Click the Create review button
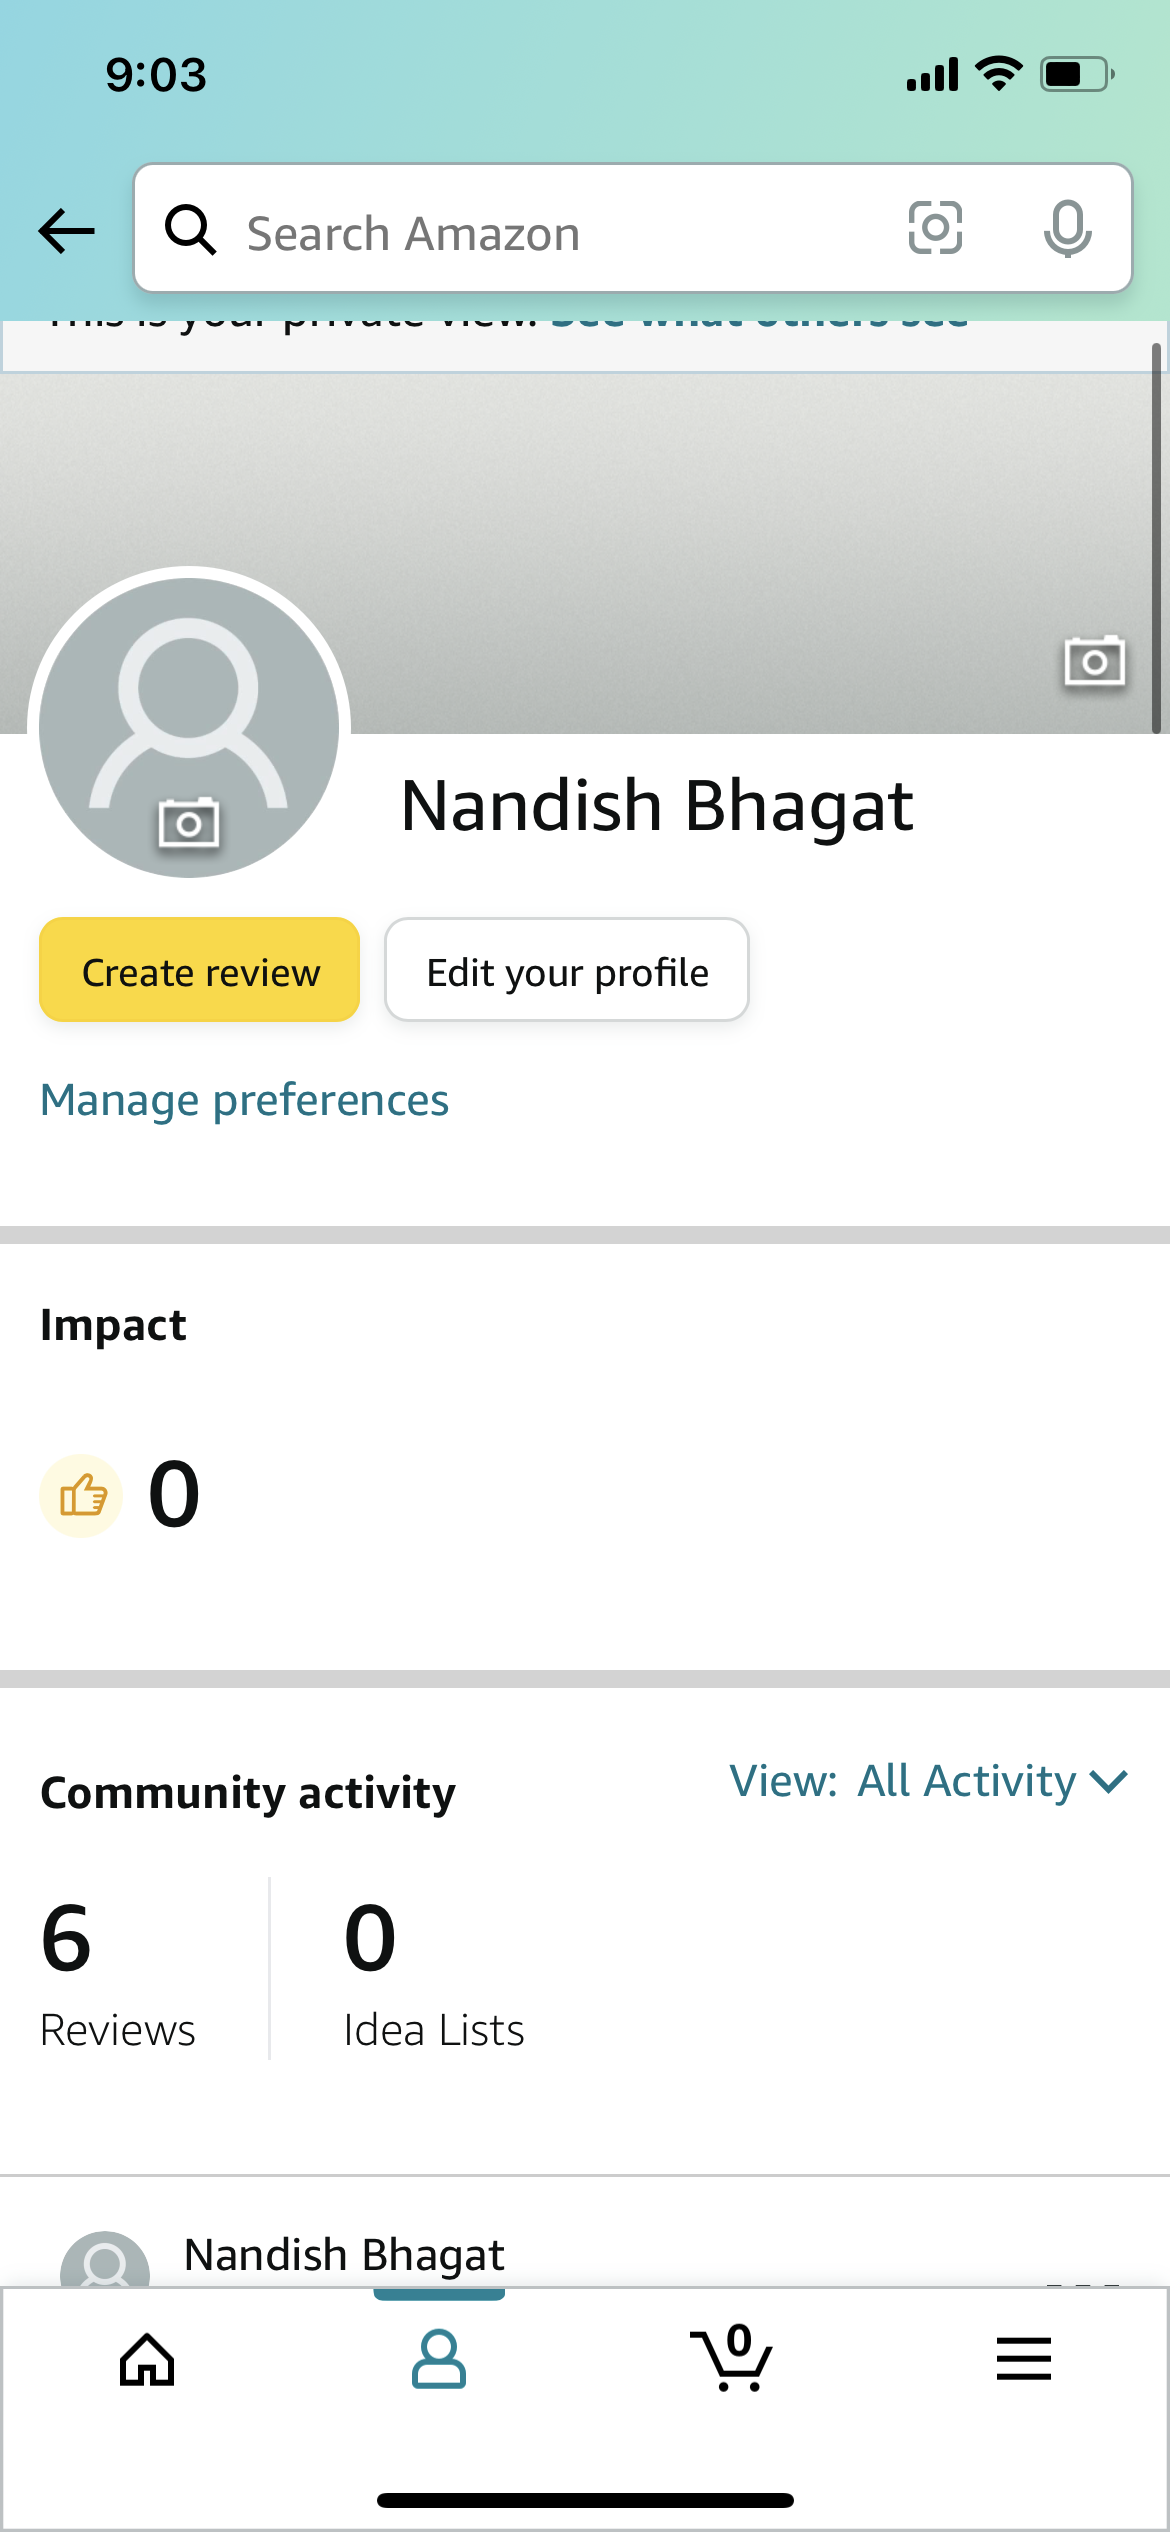 pos(200,970)
